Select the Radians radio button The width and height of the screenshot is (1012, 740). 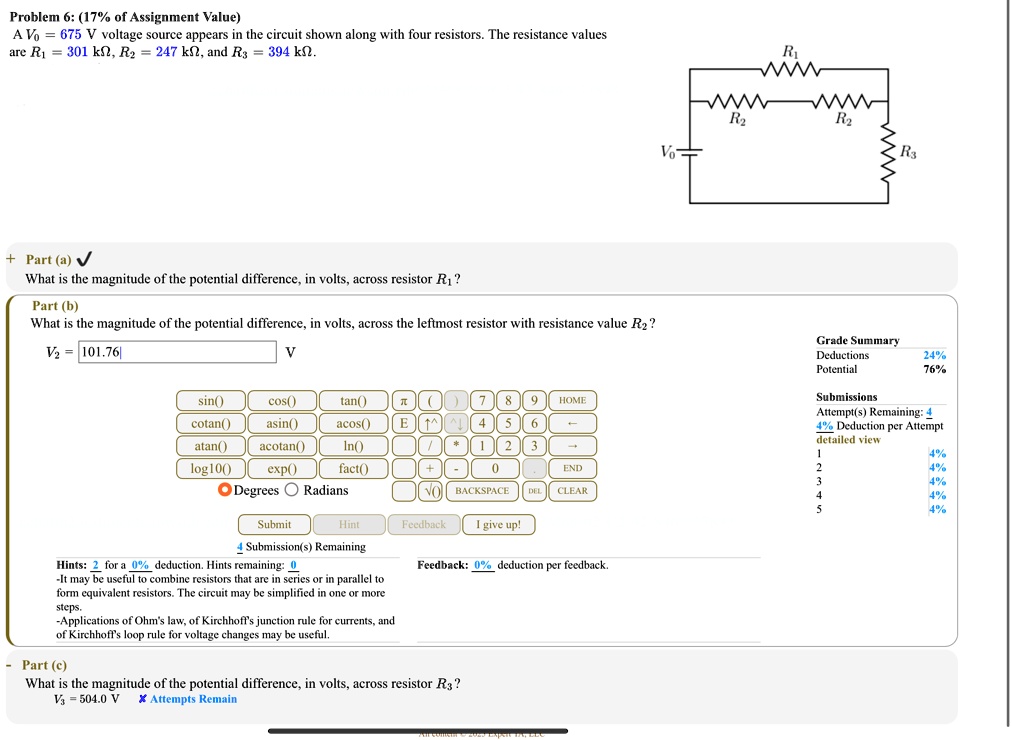click(292, 490)
